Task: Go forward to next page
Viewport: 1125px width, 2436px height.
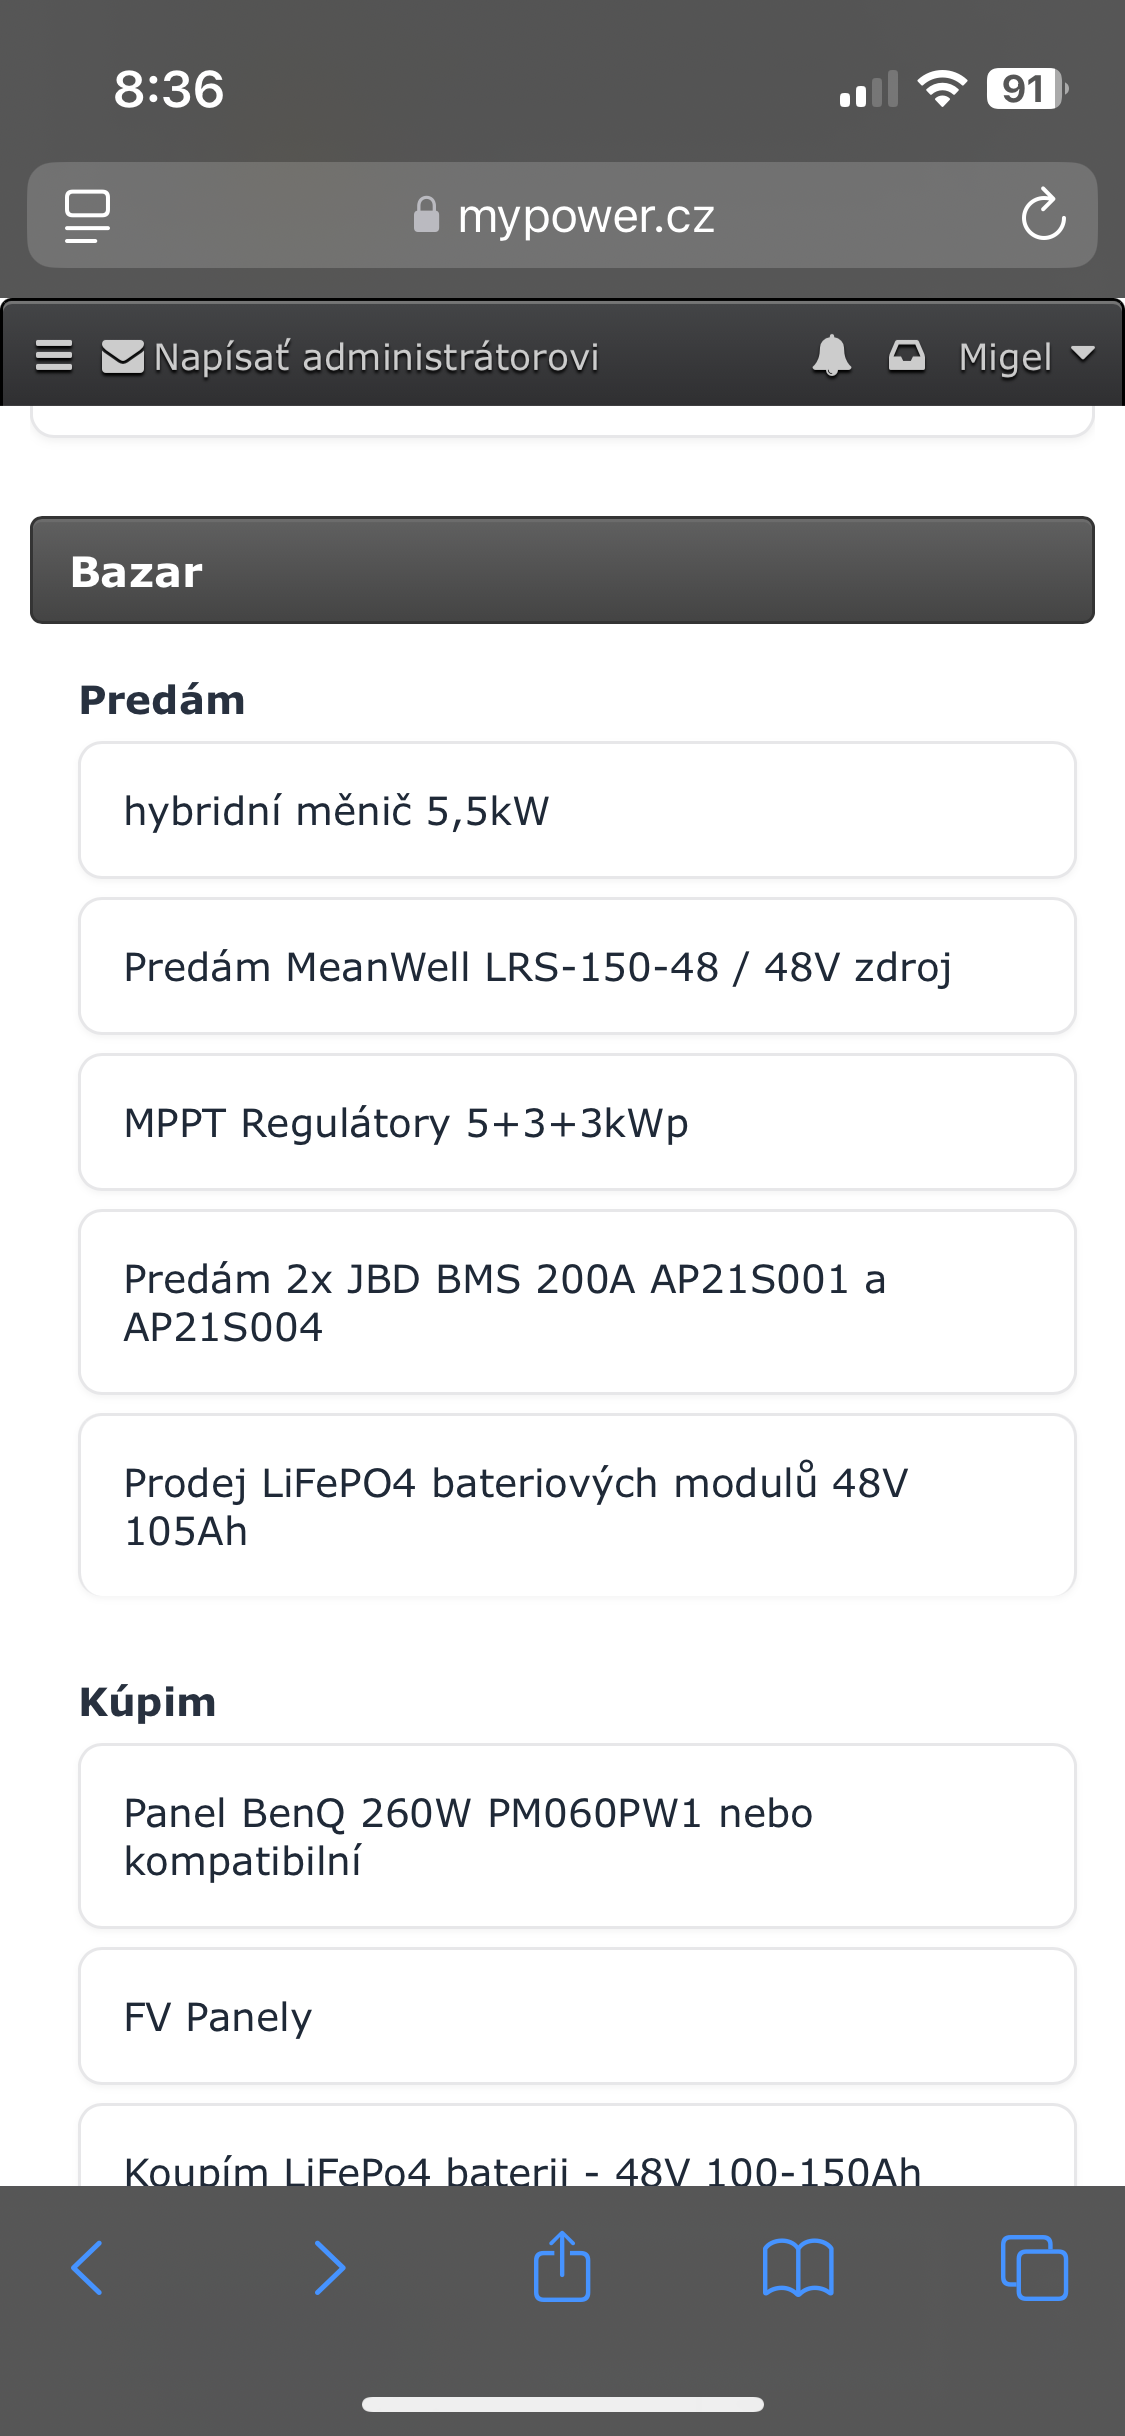Action: pos(329,2267)
